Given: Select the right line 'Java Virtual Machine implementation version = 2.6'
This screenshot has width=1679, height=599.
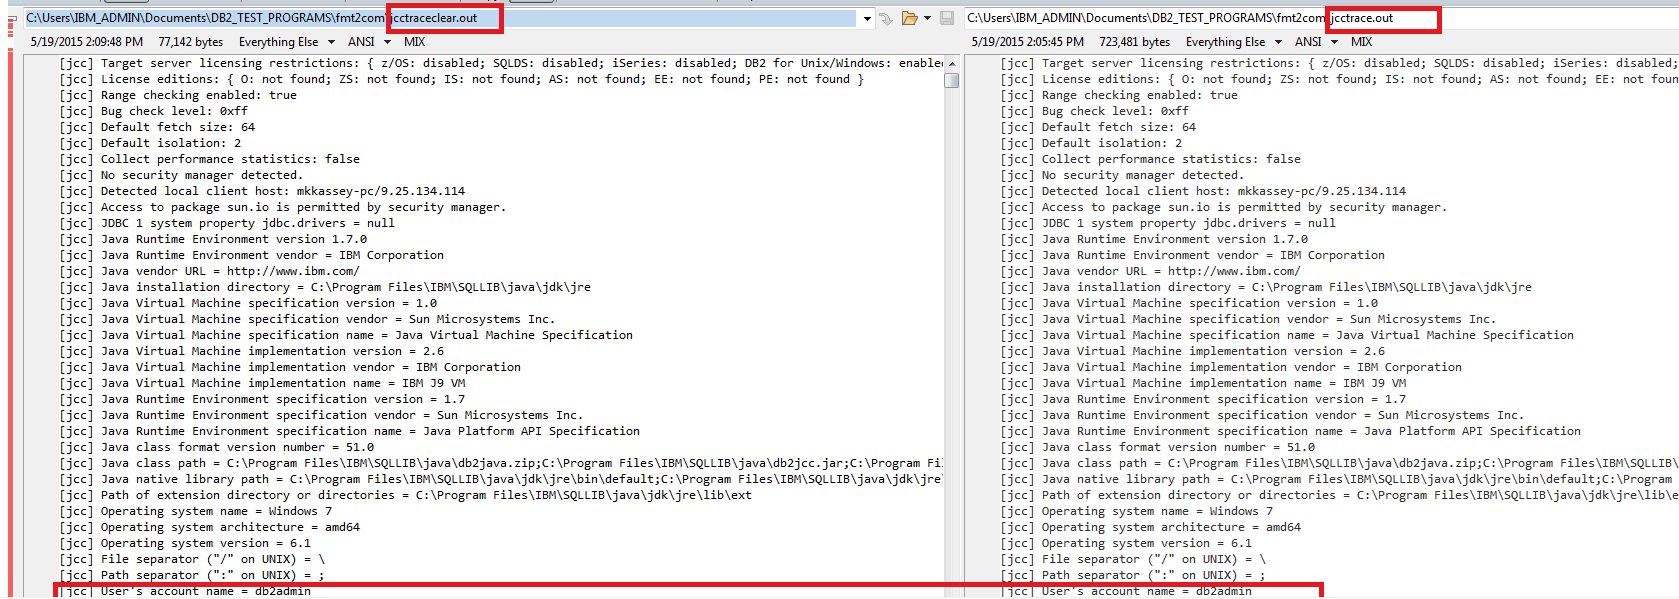Looking at the screenshot, I should click(1192, 351).
